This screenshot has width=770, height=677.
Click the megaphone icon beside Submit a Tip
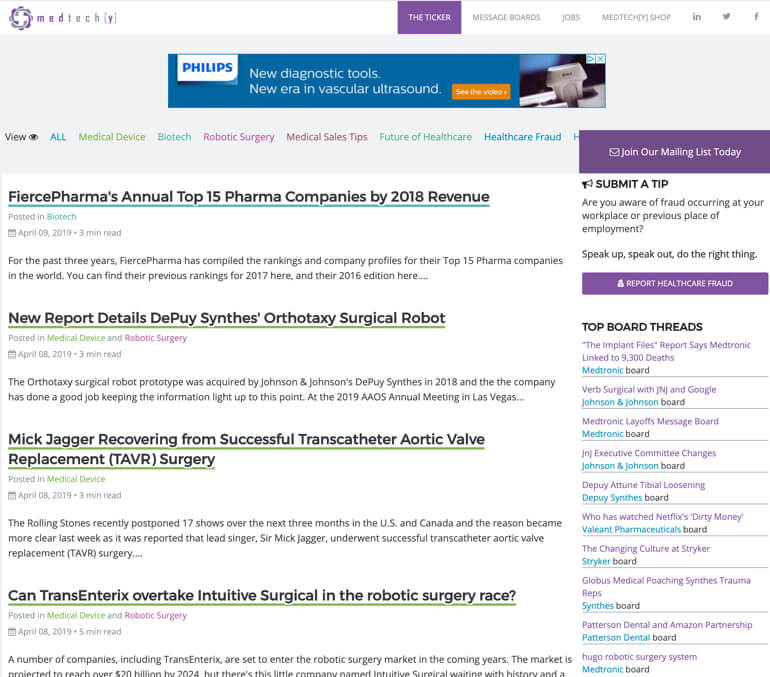[x=587, y=184]
